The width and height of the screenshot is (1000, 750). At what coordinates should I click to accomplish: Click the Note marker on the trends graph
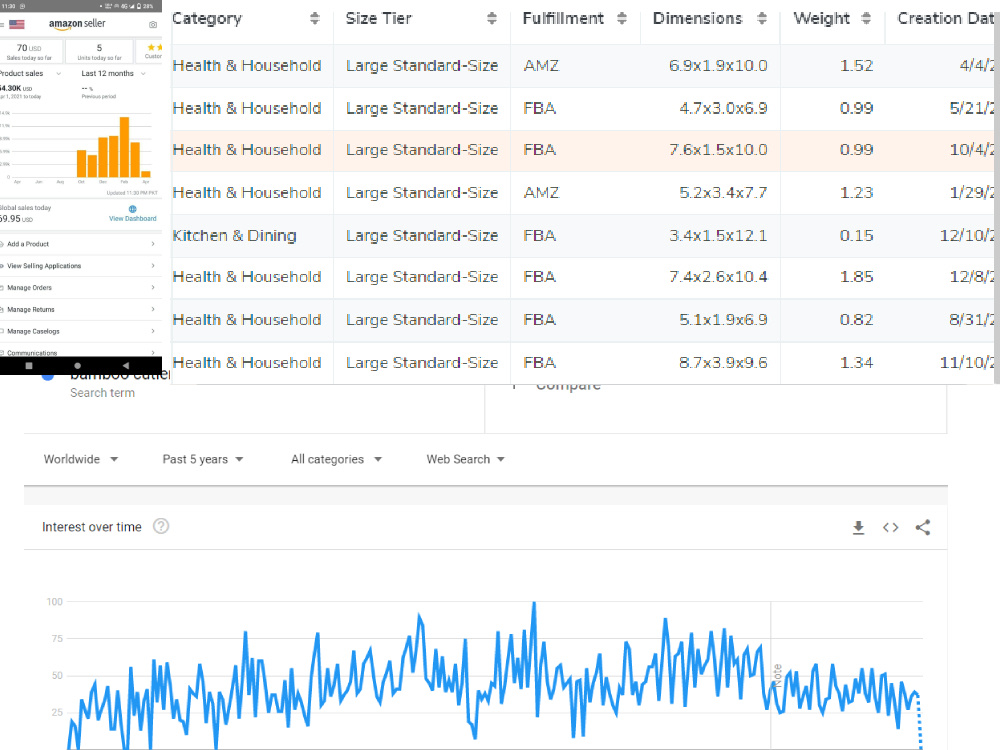click(x=777, y=675)
